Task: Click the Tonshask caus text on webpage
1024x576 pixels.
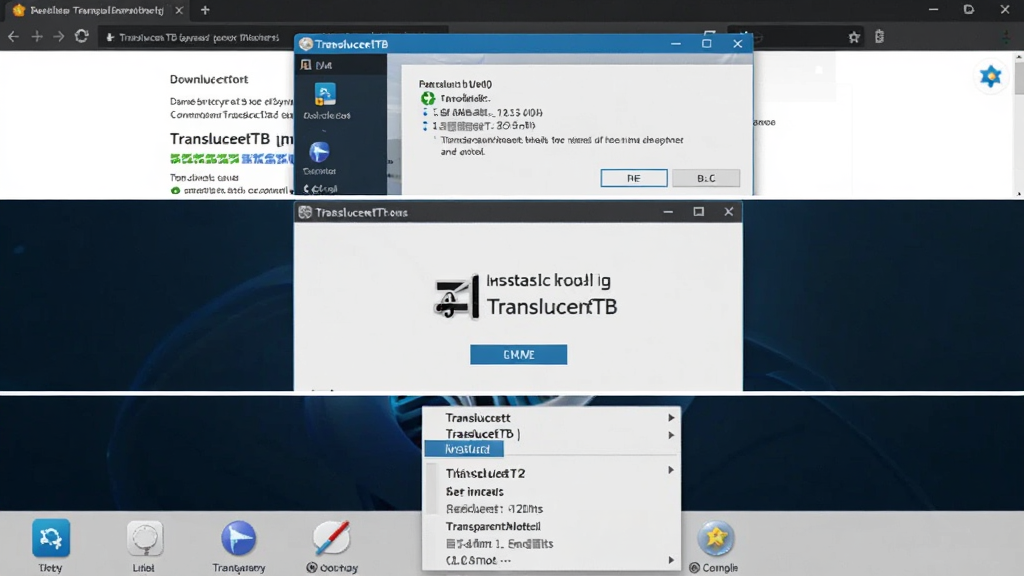Action: (204, 177)
